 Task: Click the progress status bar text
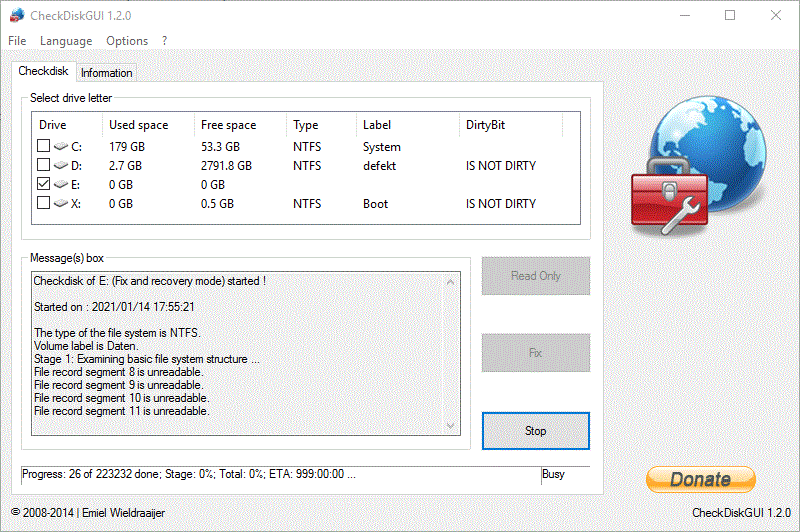189,474
